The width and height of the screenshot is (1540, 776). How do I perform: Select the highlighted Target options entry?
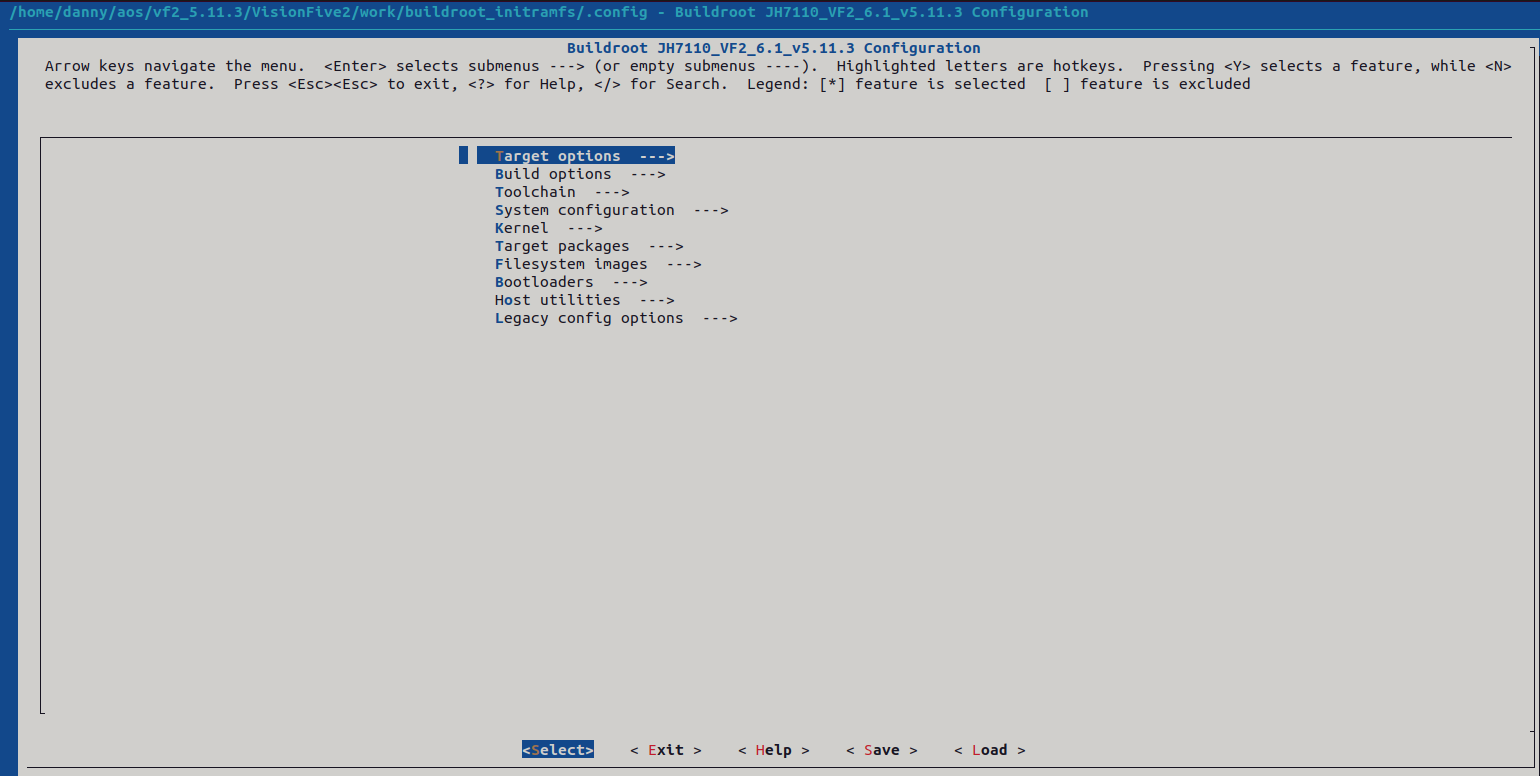coord(576,155)
